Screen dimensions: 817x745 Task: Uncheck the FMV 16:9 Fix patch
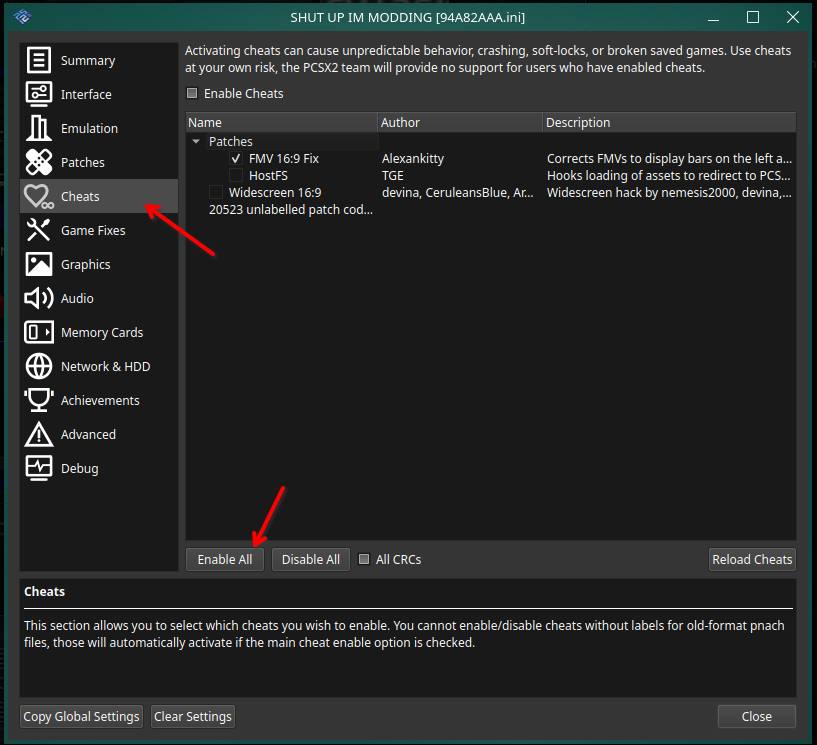tap(236, 158)
